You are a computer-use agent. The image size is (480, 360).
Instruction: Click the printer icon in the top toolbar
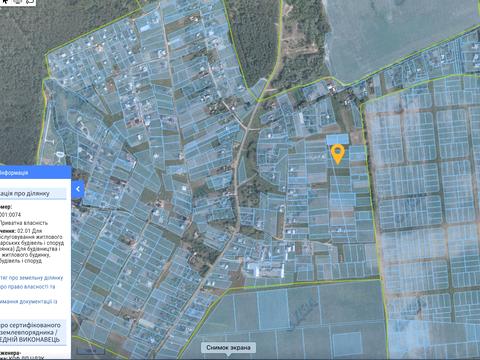point(18,2)
